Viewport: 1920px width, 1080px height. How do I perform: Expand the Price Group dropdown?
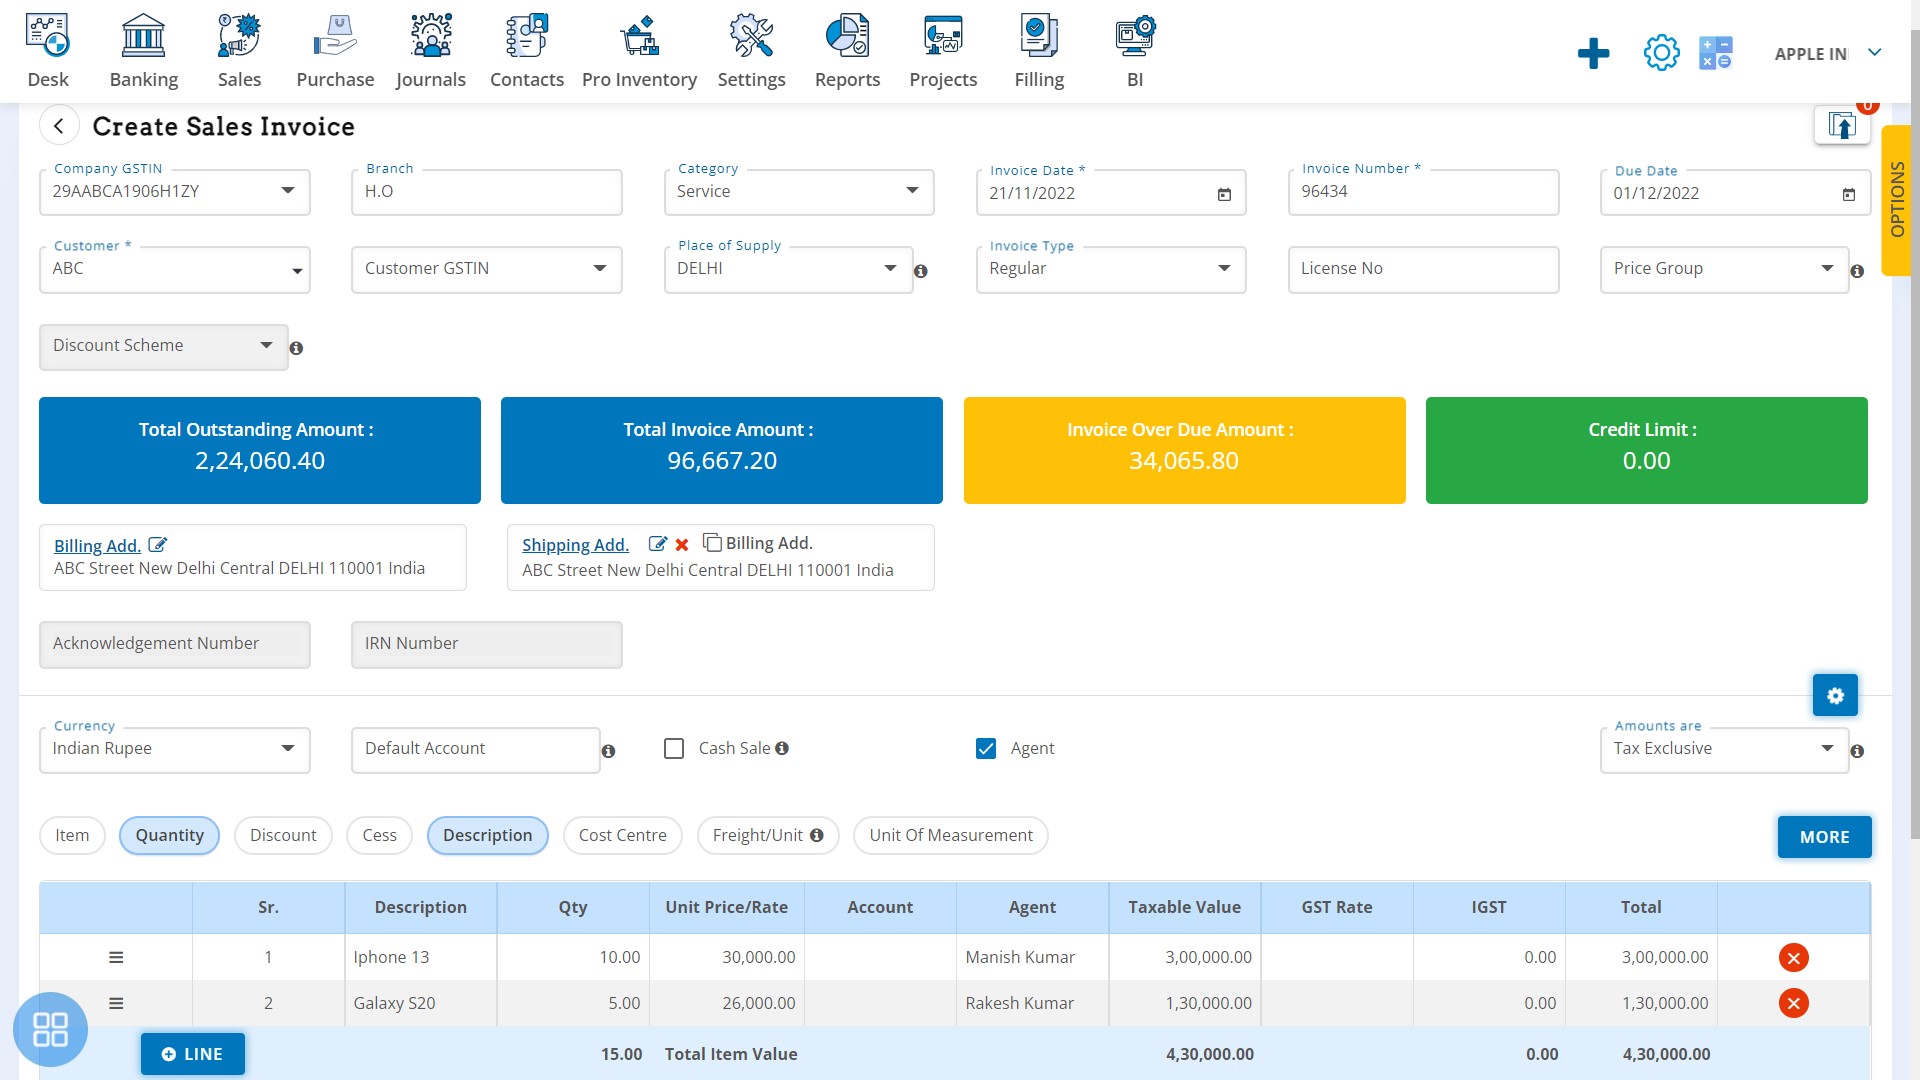1724,269
